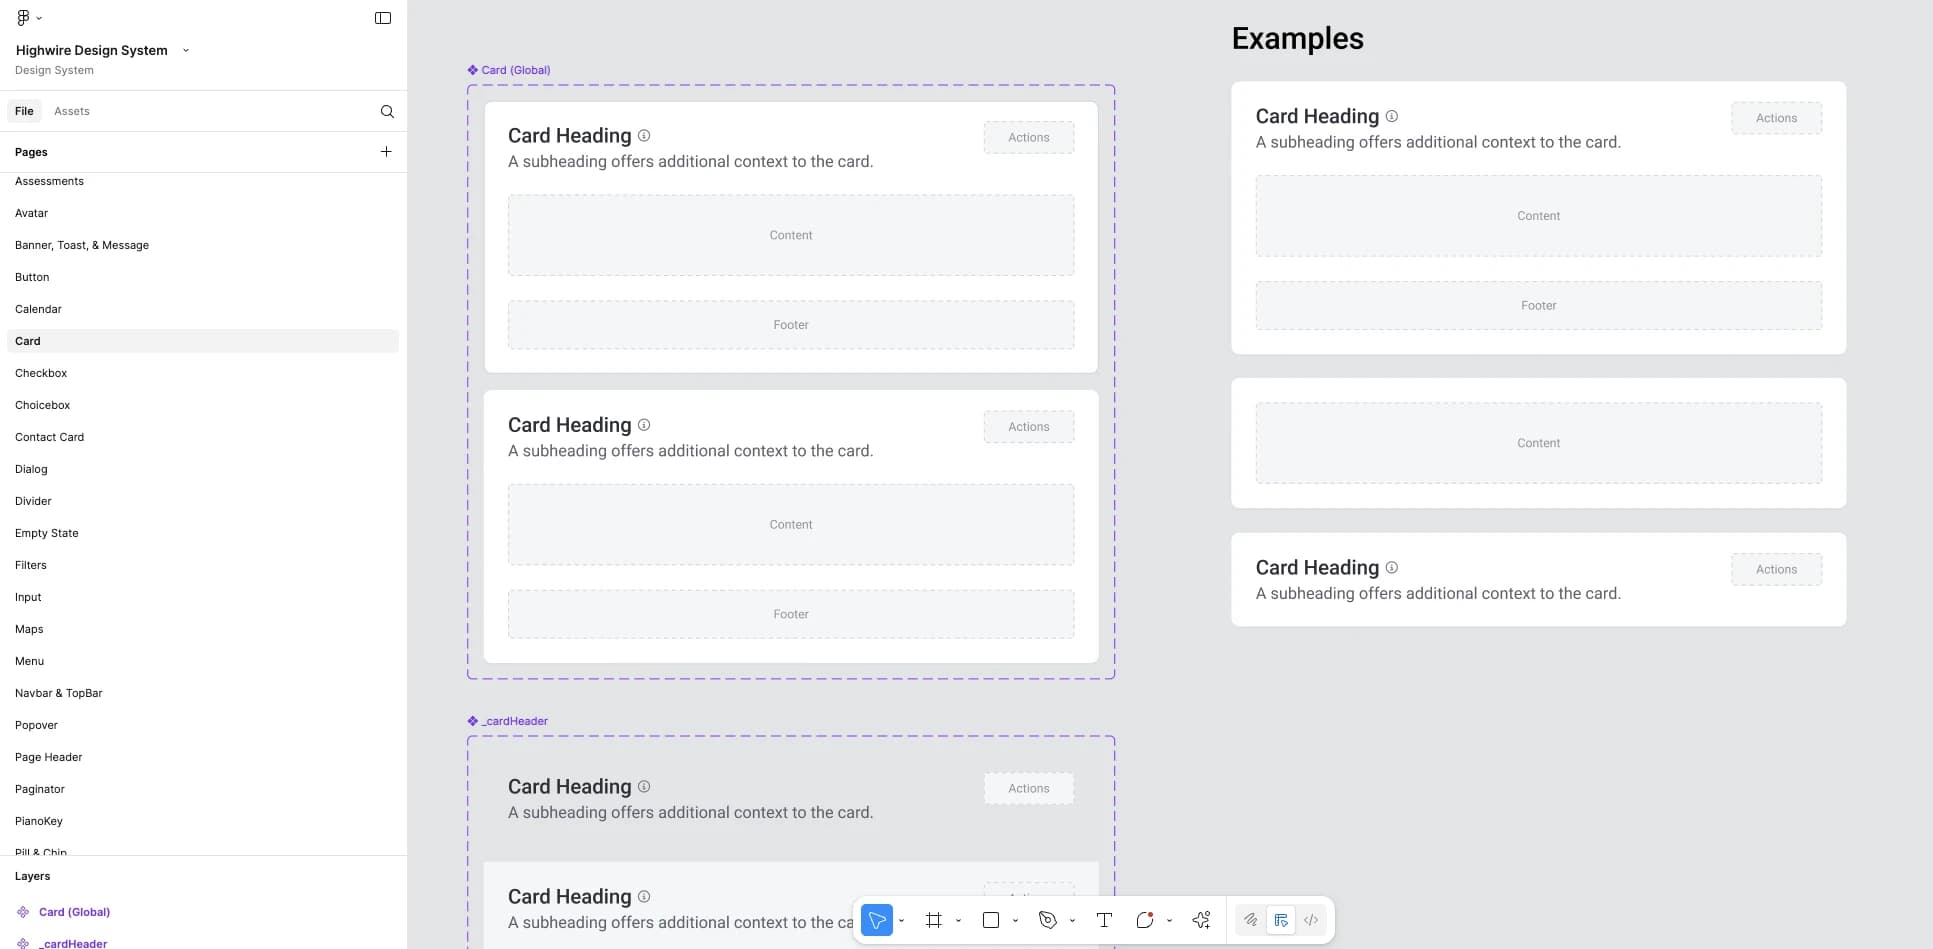1933x949 pixels.
Task: Expand the Move tools dropdown arrow
Action: (x=901, y=920)
